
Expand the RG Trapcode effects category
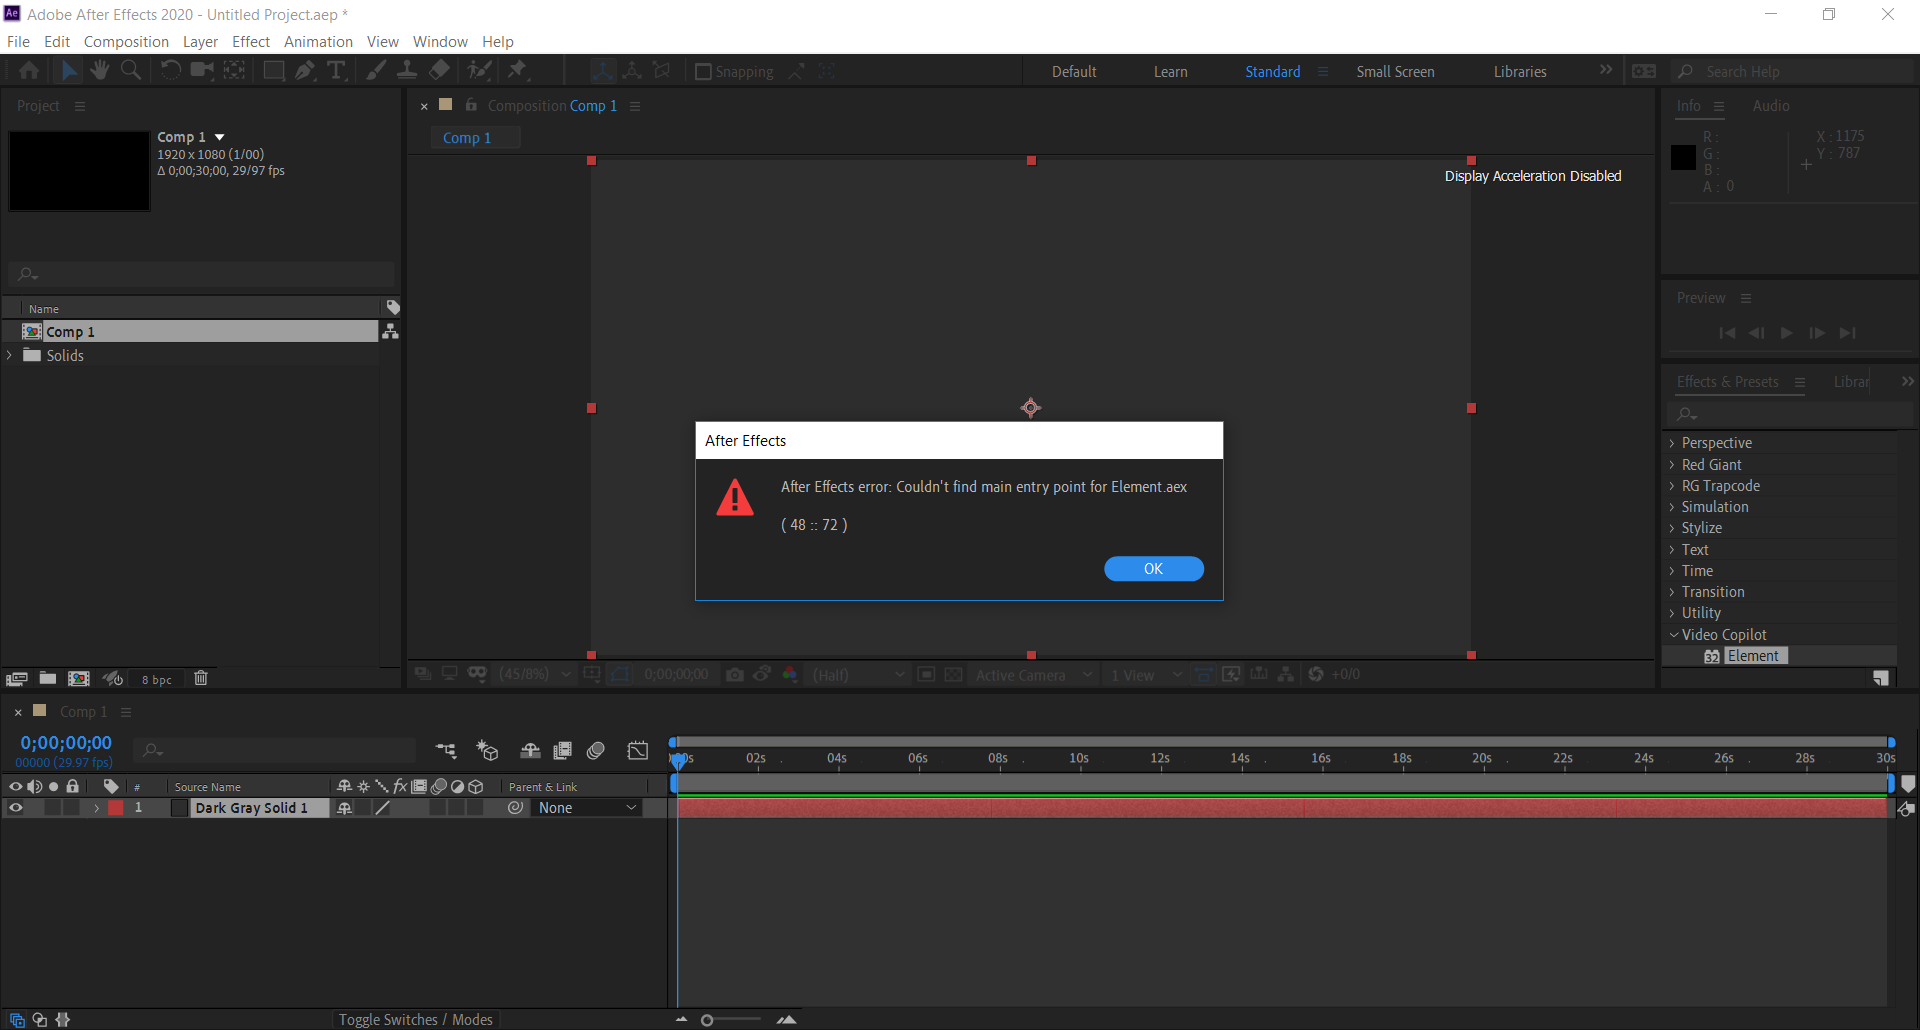pos(1671,486)
